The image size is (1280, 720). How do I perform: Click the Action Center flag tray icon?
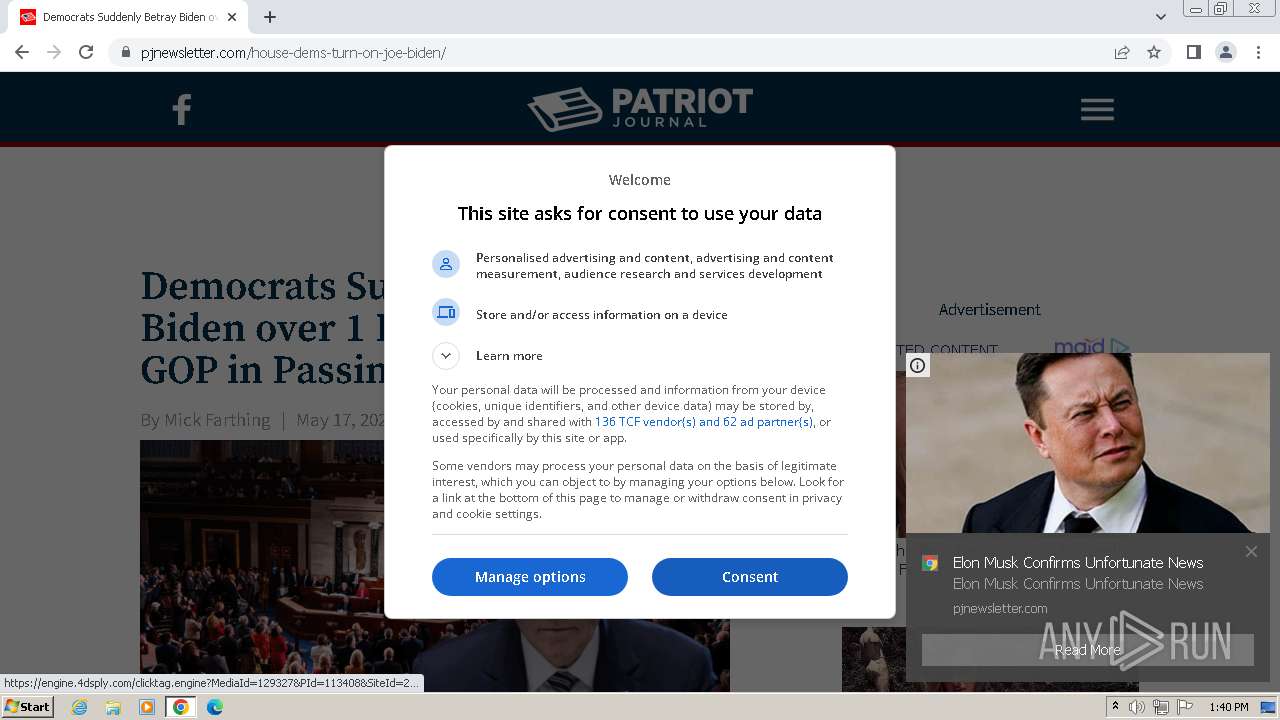tap(1185, 707)
